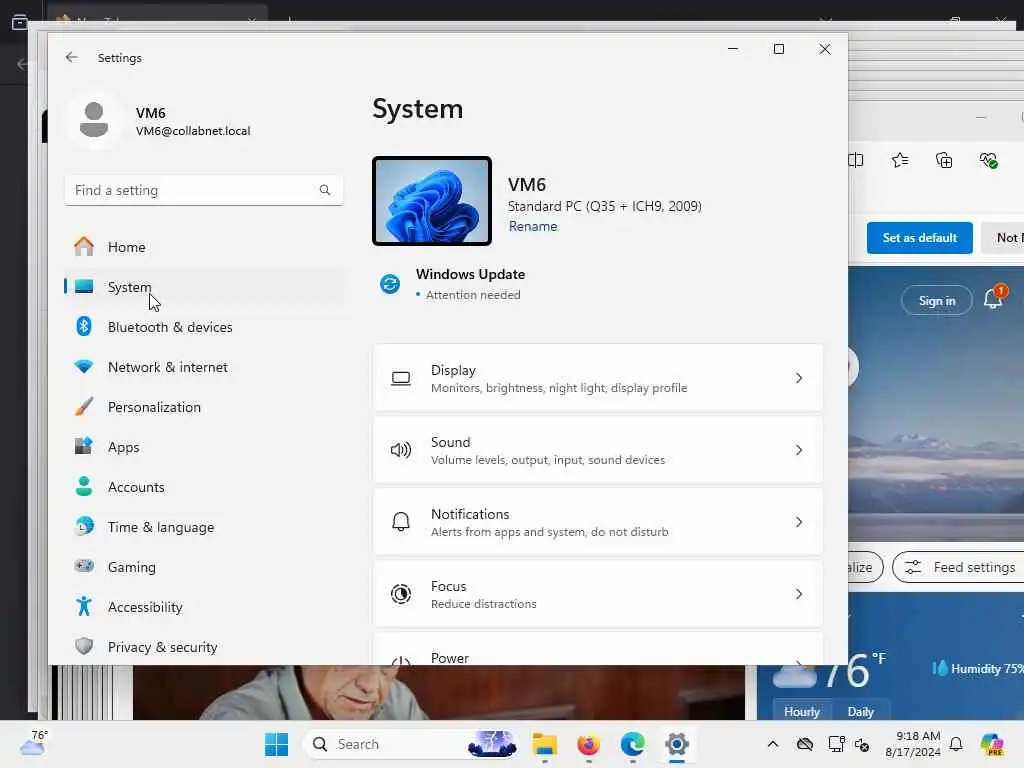Open Feed settings in Edge page
Image resolution: width=1024 pixels, height=768 pixels.
[x=959, y=567]
